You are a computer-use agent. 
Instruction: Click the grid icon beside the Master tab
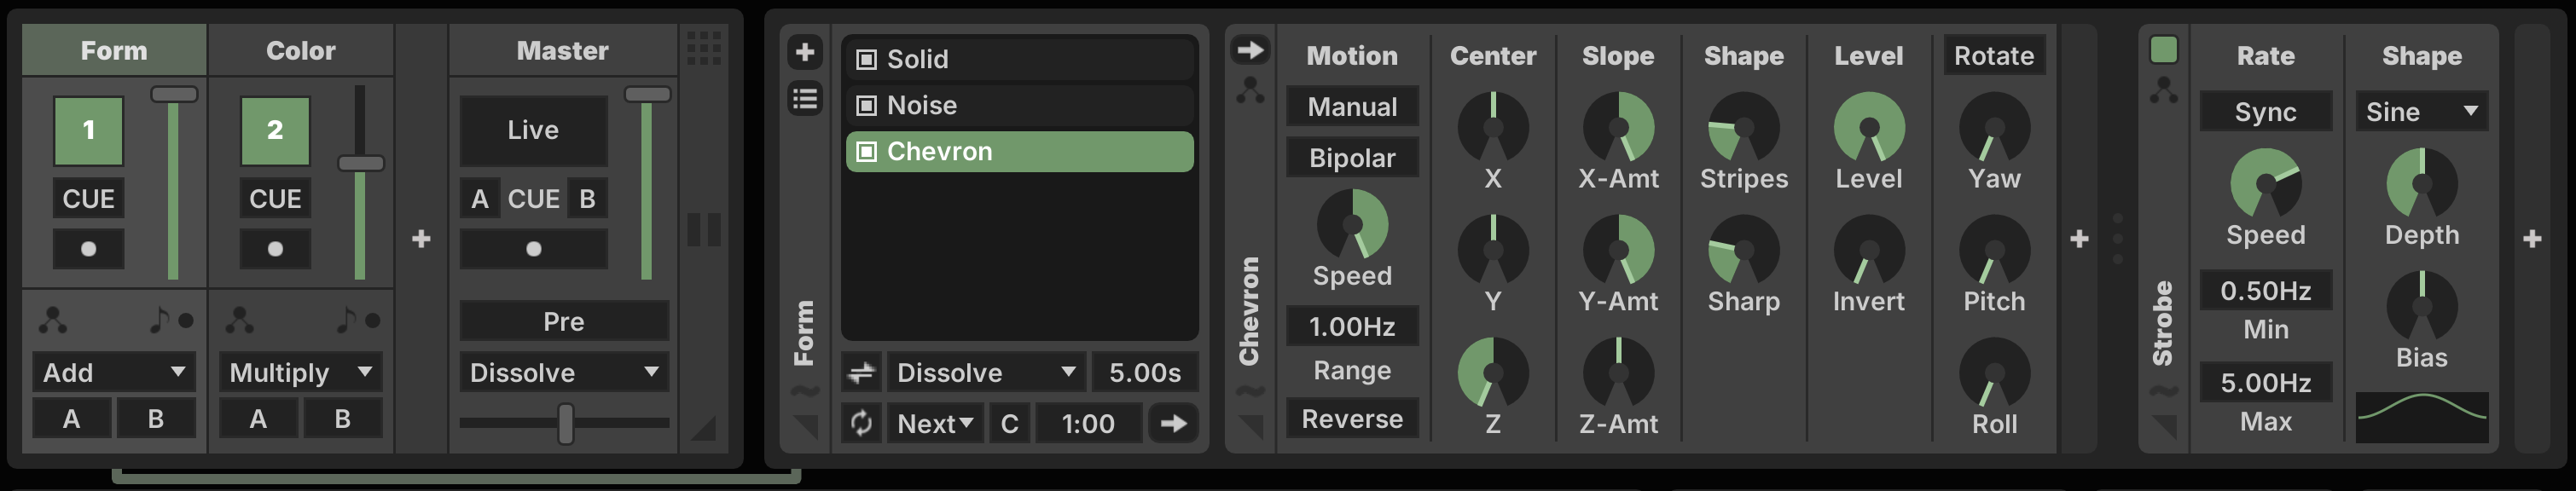tap(704, 48)
